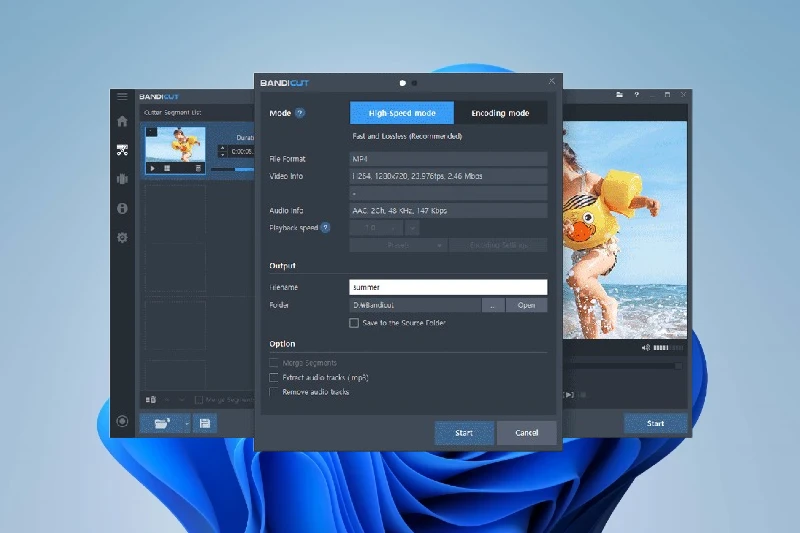Viewport: 800px width, 533px height.
Task: Toggle the speaker mute icon under preview
Action: 645,348
